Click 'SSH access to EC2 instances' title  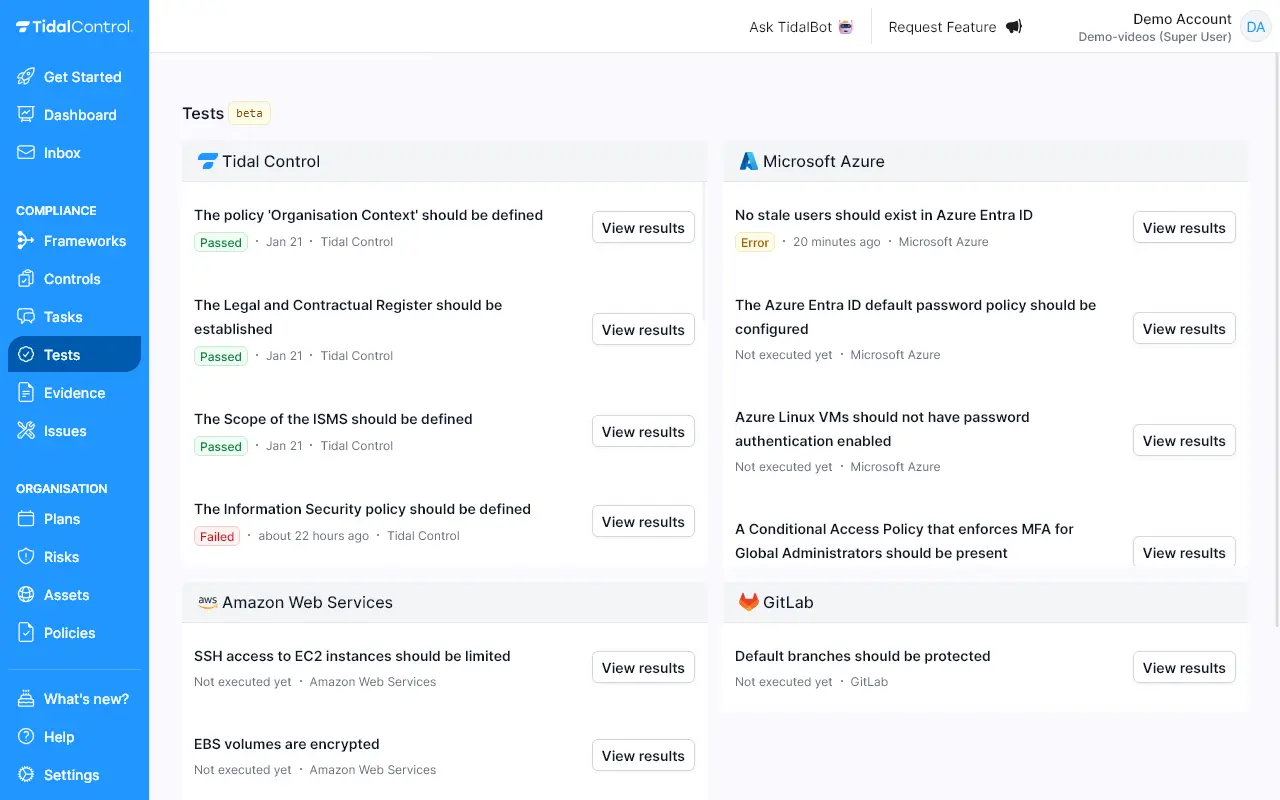point(352,656)
